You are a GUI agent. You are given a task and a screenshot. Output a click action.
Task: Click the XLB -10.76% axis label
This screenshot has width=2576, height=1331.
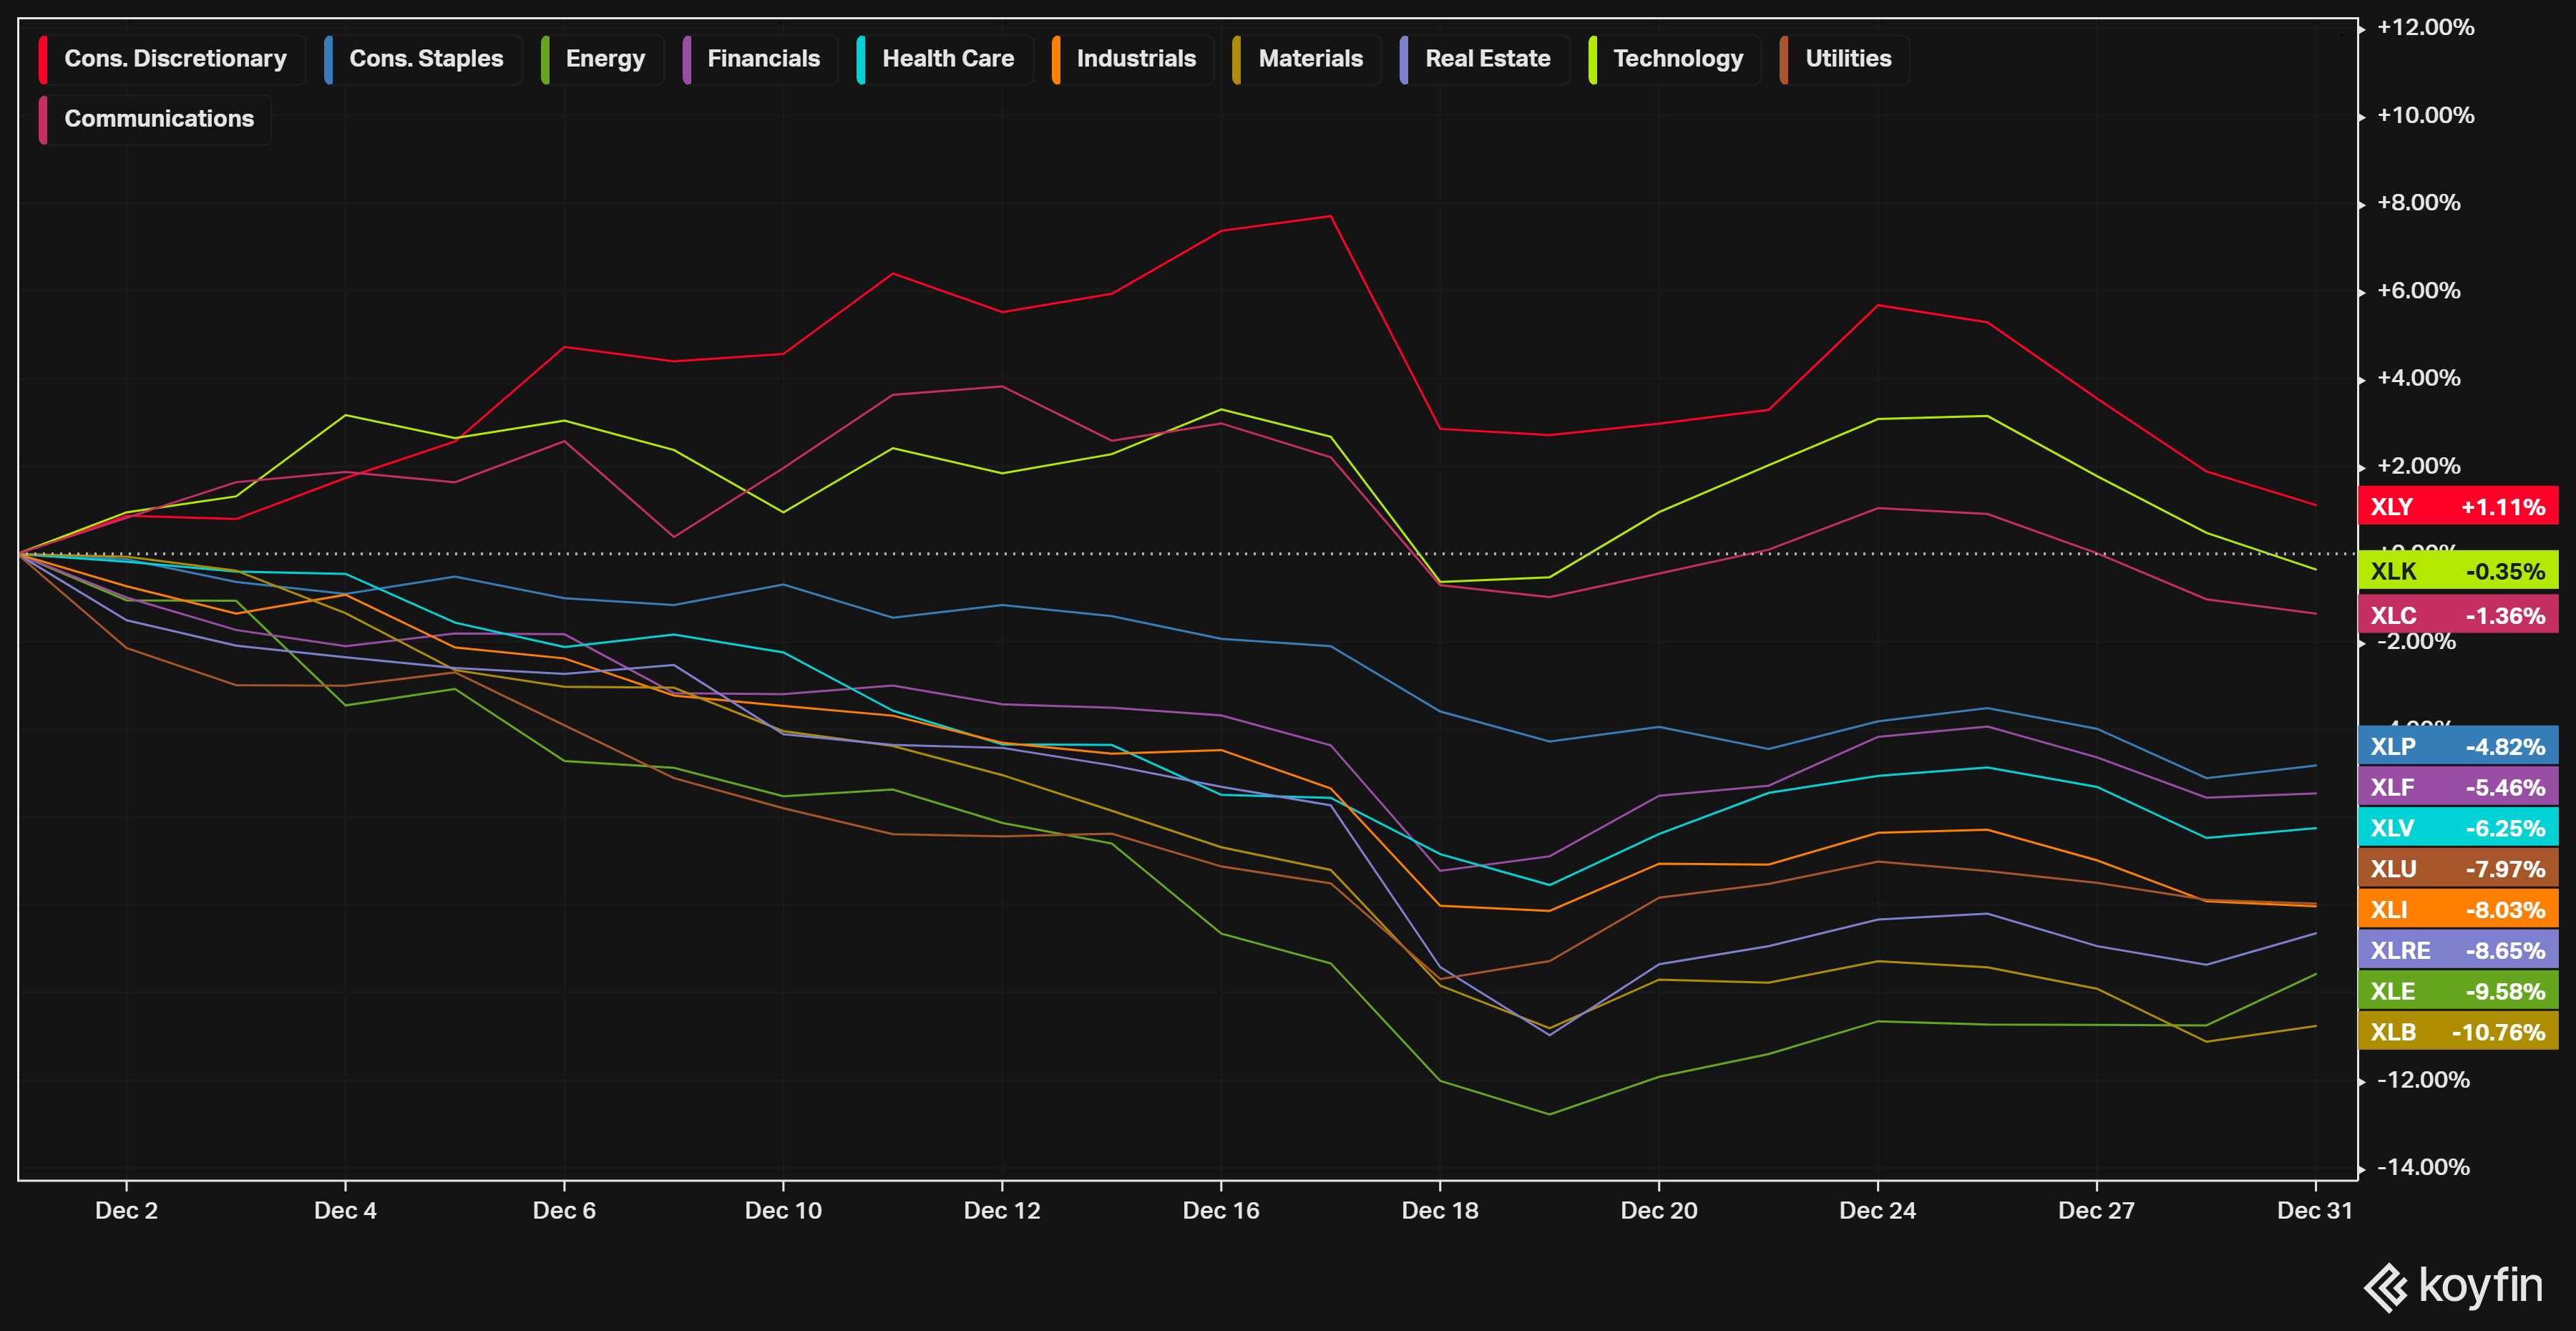click(2457, 1031)
